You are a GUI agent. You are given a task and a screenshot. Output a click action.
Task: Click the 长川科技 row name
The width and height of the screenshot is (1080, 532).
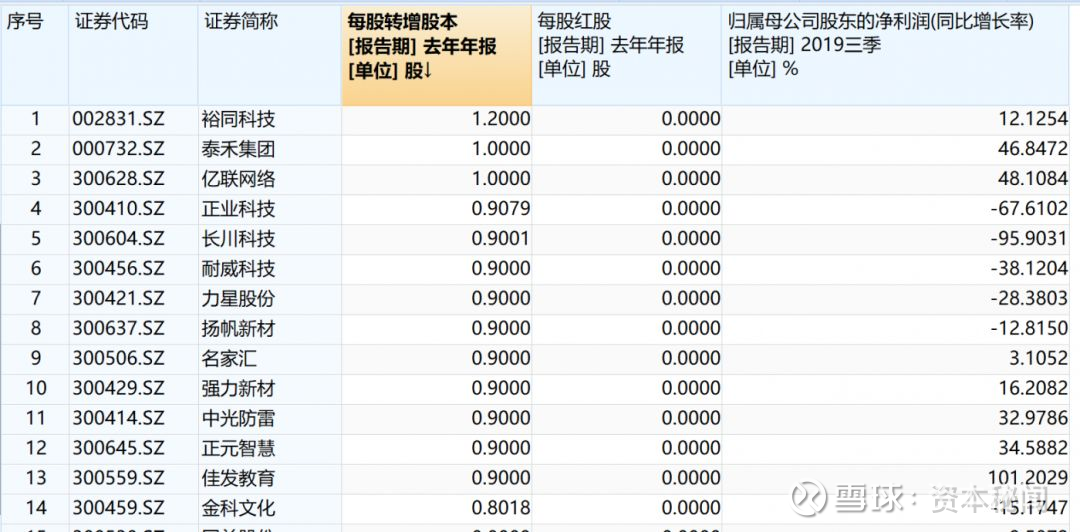[x=238, y=239]
